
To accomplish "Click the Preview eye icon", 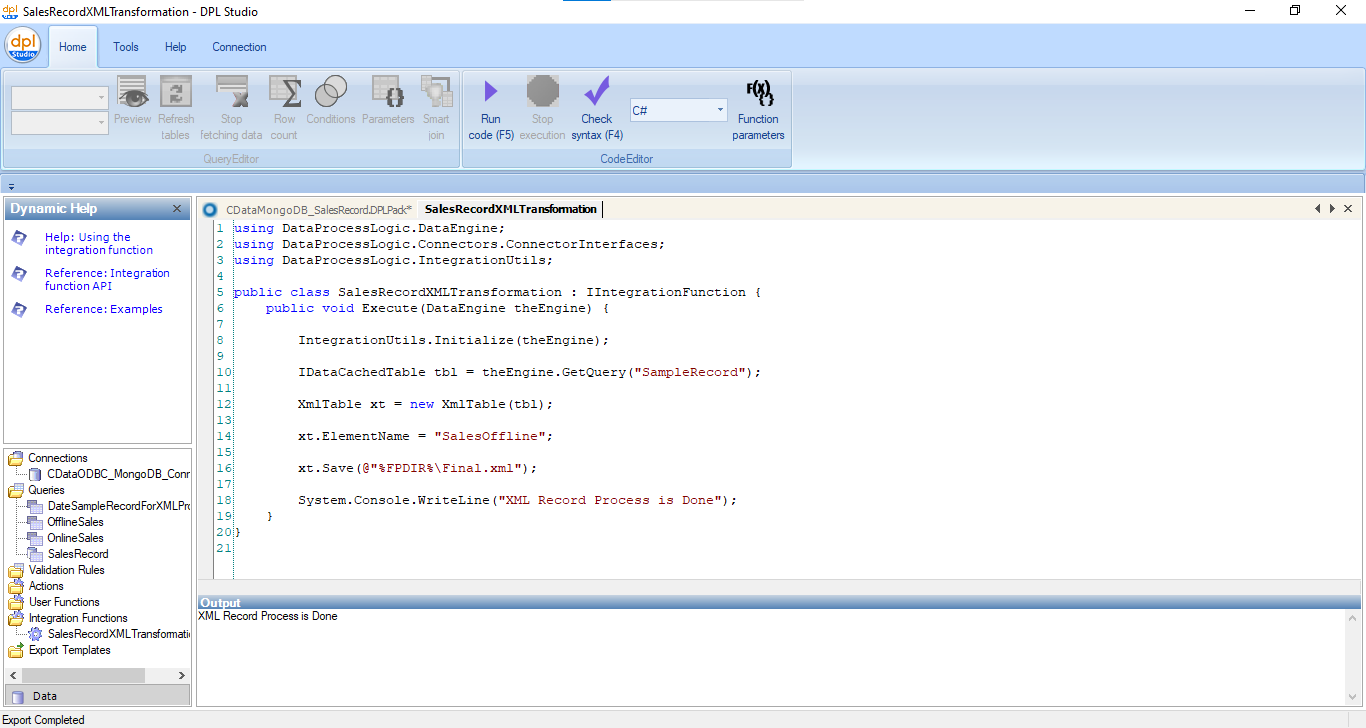I will [133, 92].
